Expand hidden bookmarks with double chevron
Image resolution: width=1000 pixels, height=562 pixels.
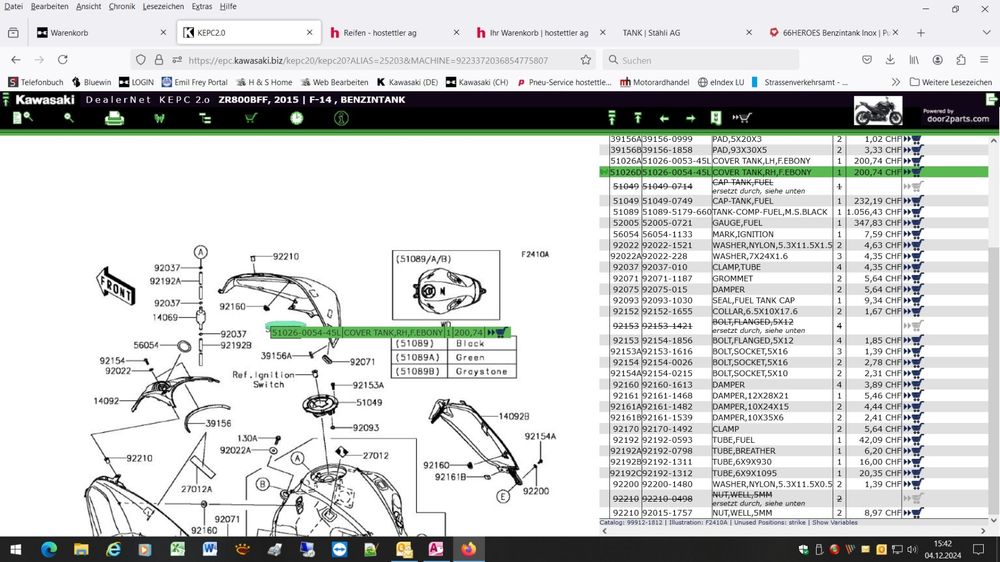point(895,82)
